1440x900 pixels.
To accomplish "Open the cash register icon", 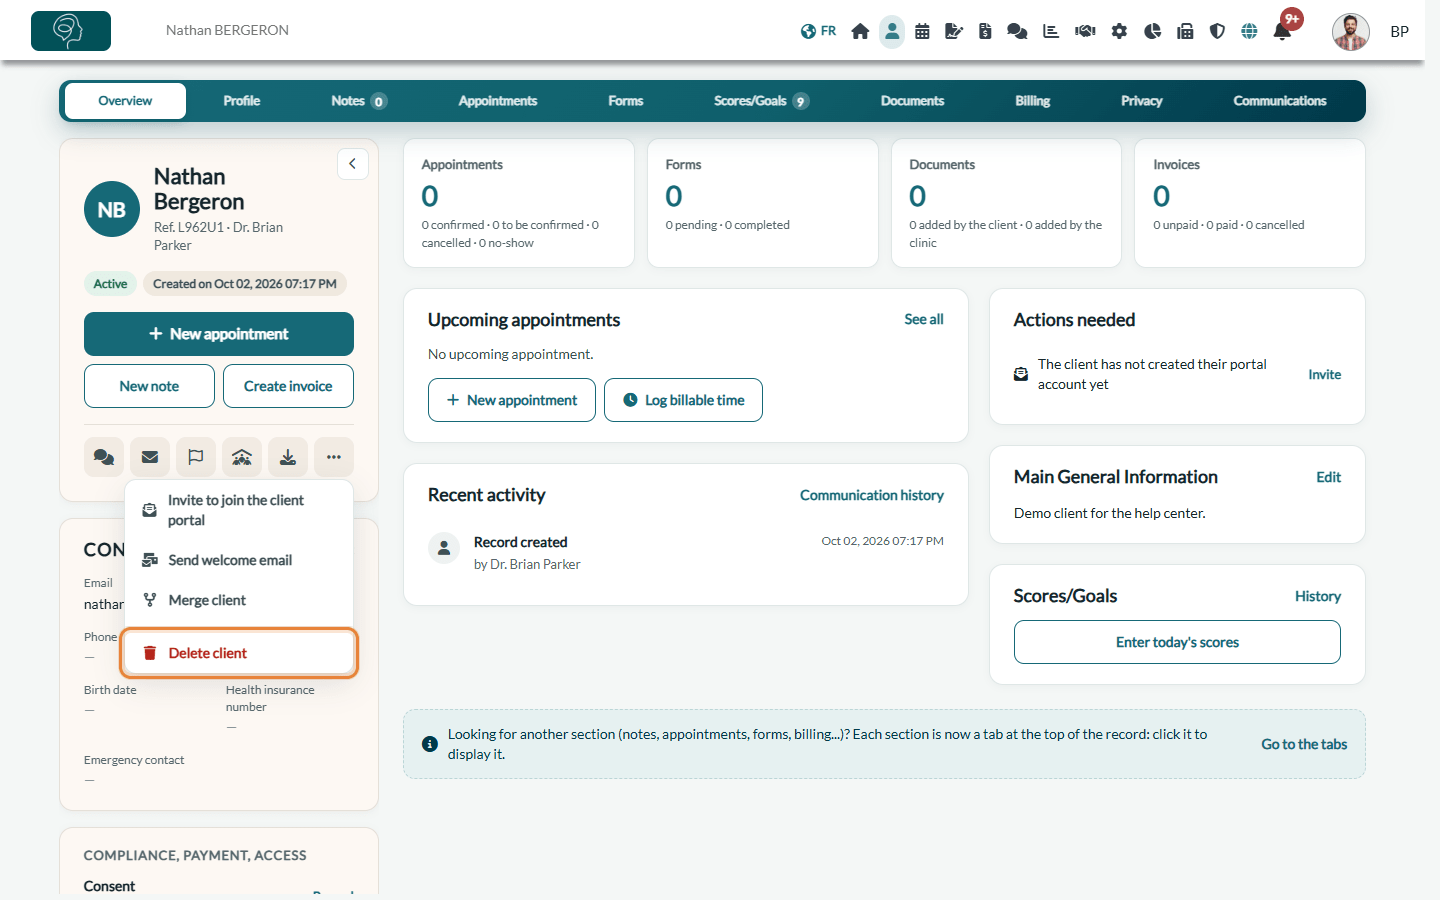I will [1185, 31].
